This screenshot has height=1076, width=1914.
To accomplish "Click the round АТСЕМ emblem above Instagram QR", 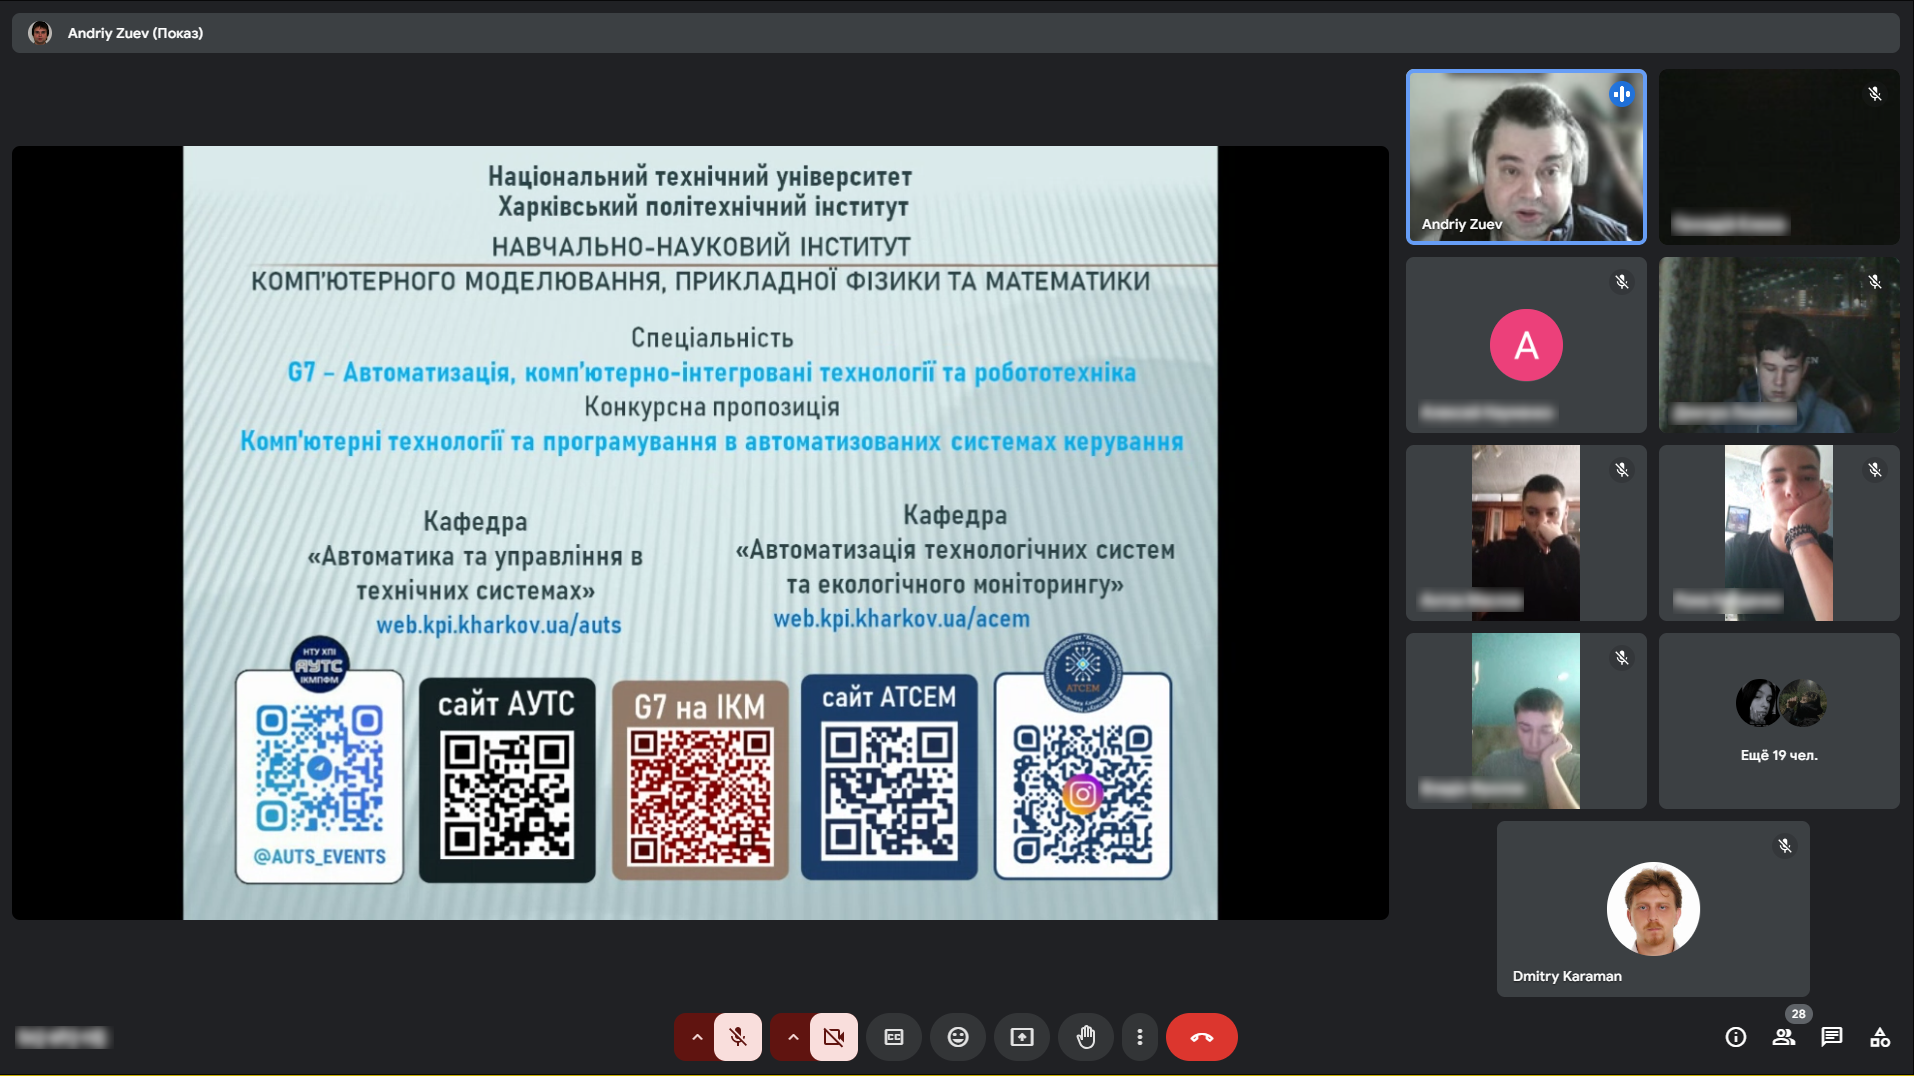I will click(x=1083, y=672).
